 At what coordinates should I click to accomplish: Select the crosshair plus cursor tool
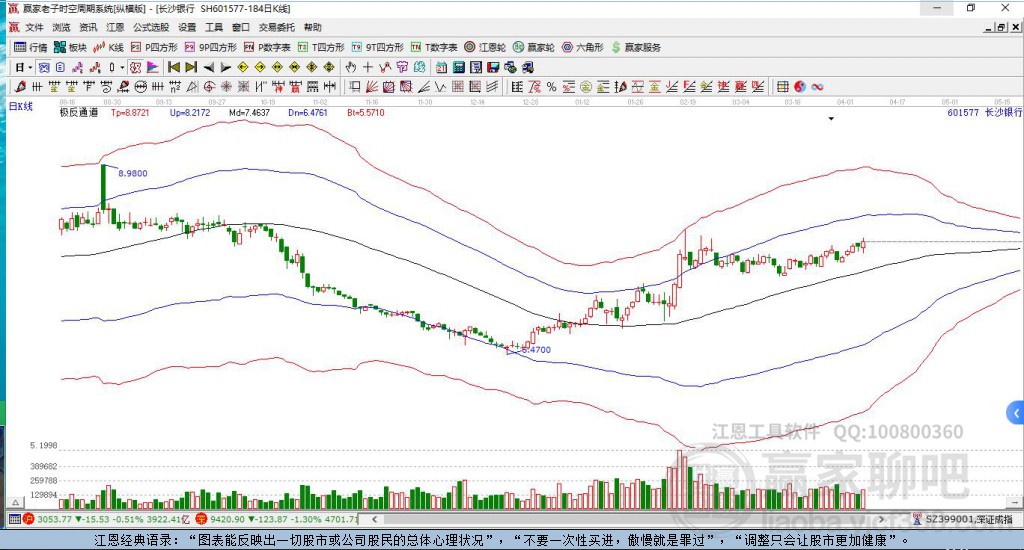coord(368,67)
